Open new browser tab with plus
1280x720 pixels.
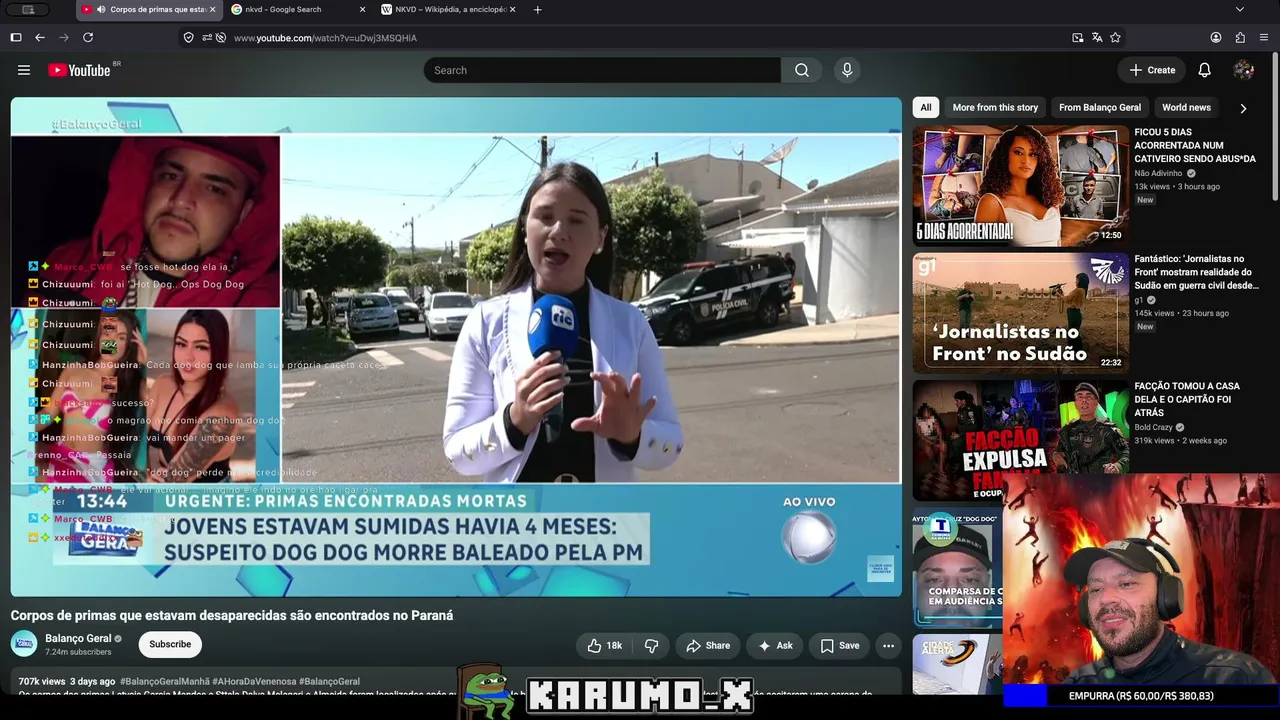(x=538, y=10)
